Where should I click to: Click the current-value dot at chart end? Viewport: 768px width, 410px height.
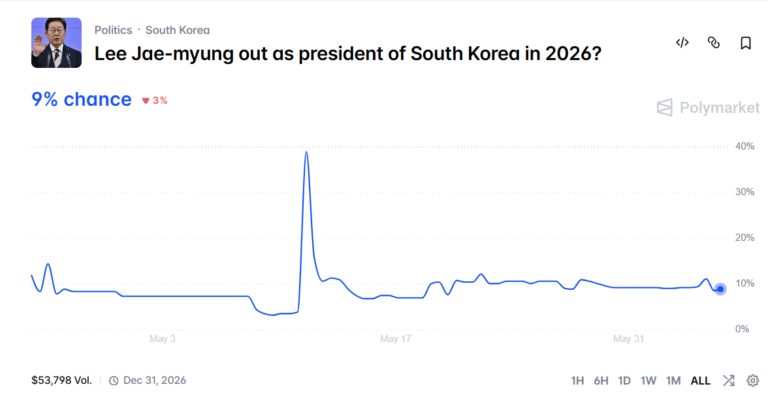[x=720, y=289]
